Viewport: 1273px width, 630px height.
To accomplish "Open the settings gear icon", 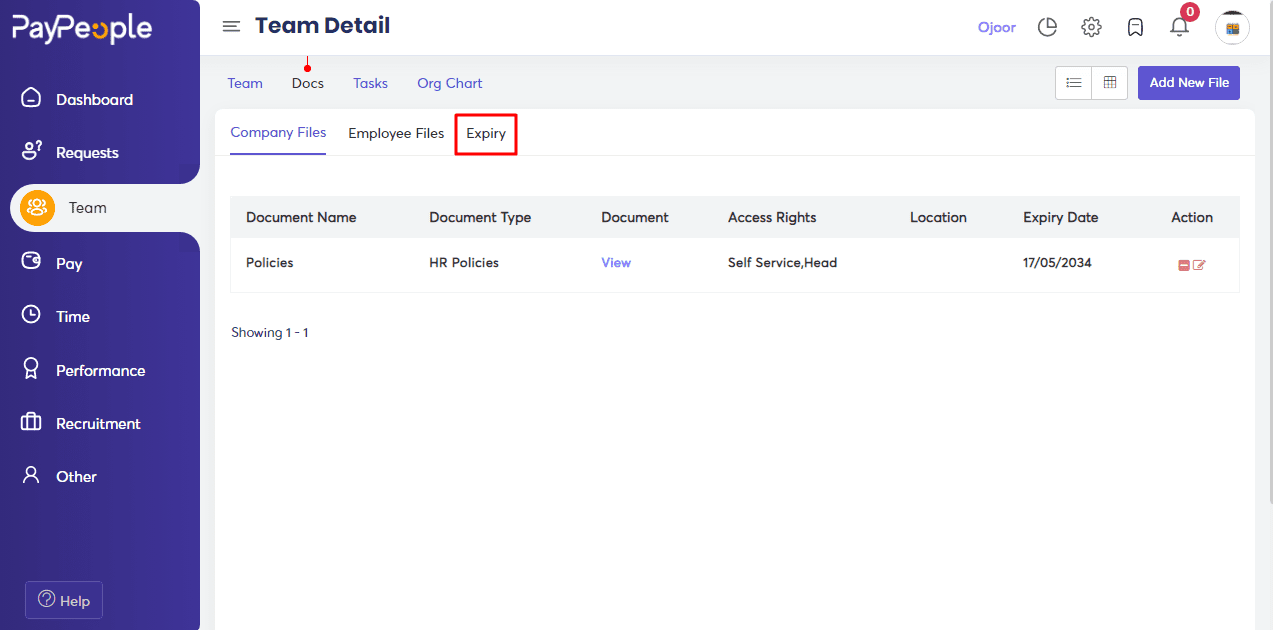I will tap(1091, 27).
